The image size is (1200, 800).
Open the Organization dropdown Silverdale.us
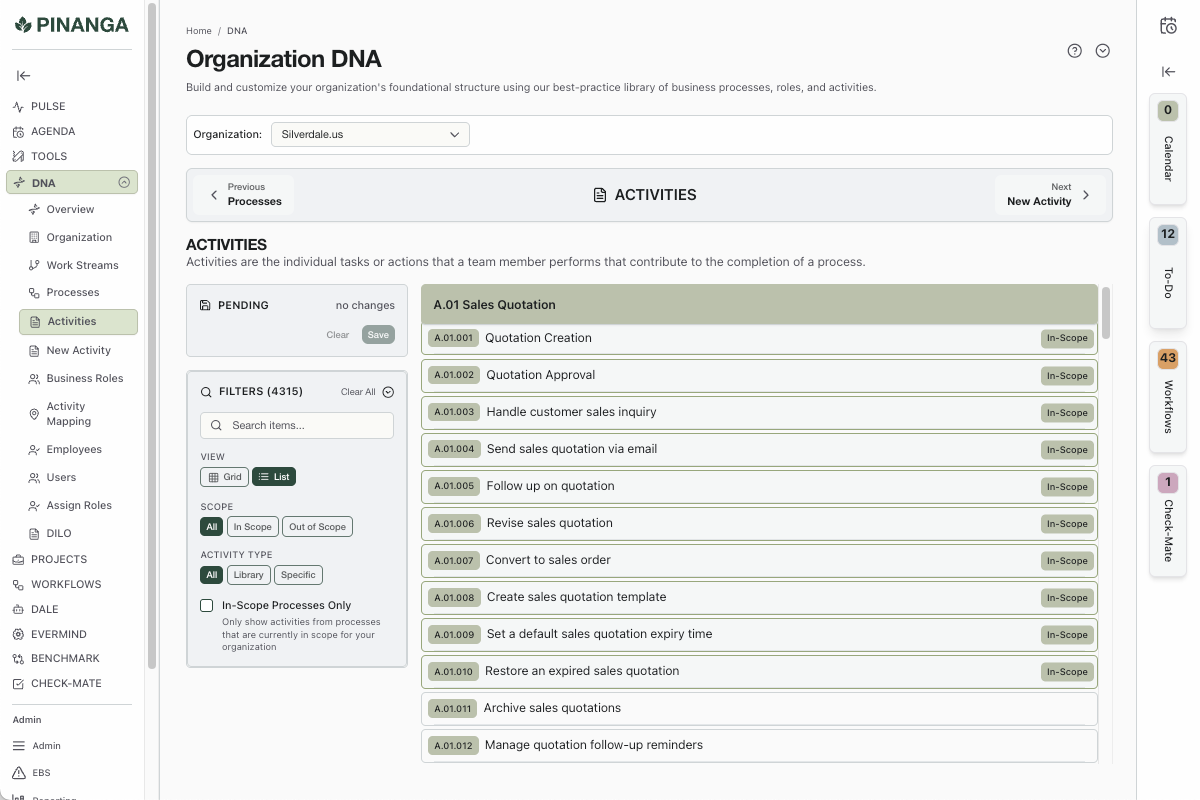coord(370,134)
